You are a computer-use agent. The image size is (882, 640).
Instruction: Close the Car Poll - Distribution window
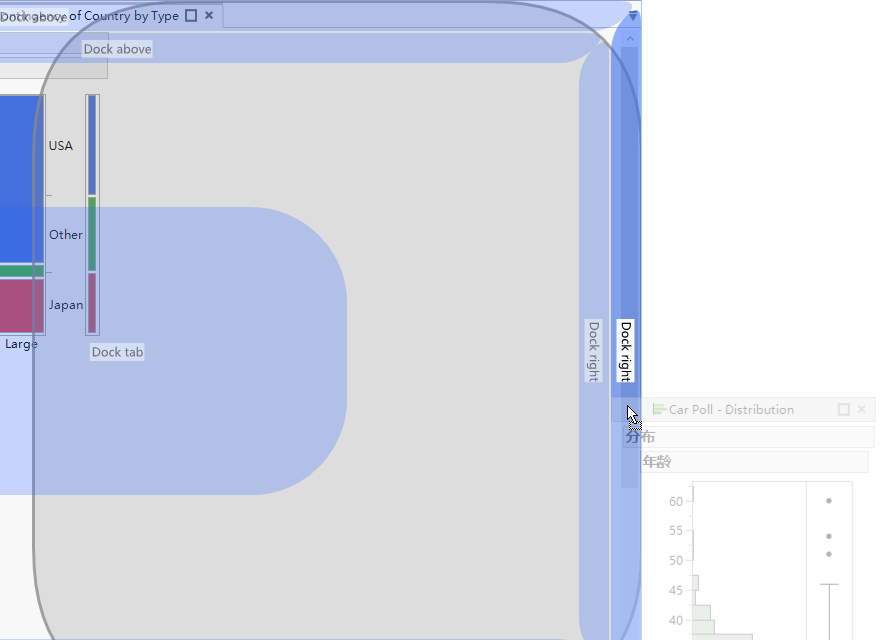[862, 409]
